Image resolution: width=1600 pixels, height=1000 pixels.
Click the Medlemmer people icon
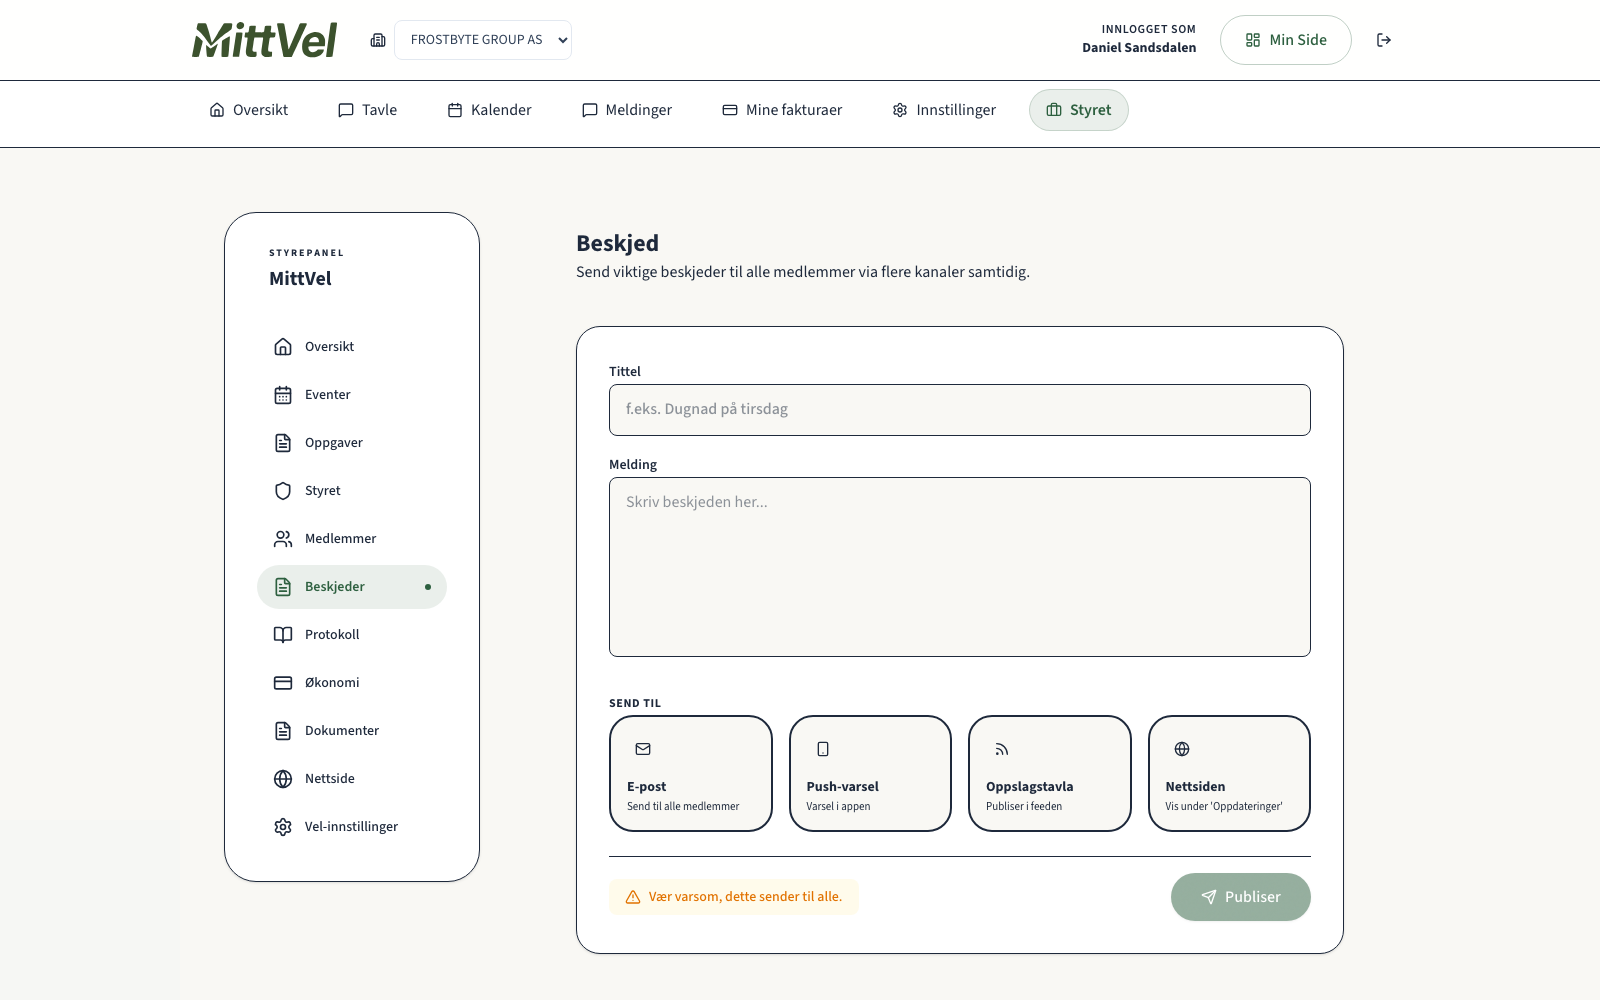[283, 539]
